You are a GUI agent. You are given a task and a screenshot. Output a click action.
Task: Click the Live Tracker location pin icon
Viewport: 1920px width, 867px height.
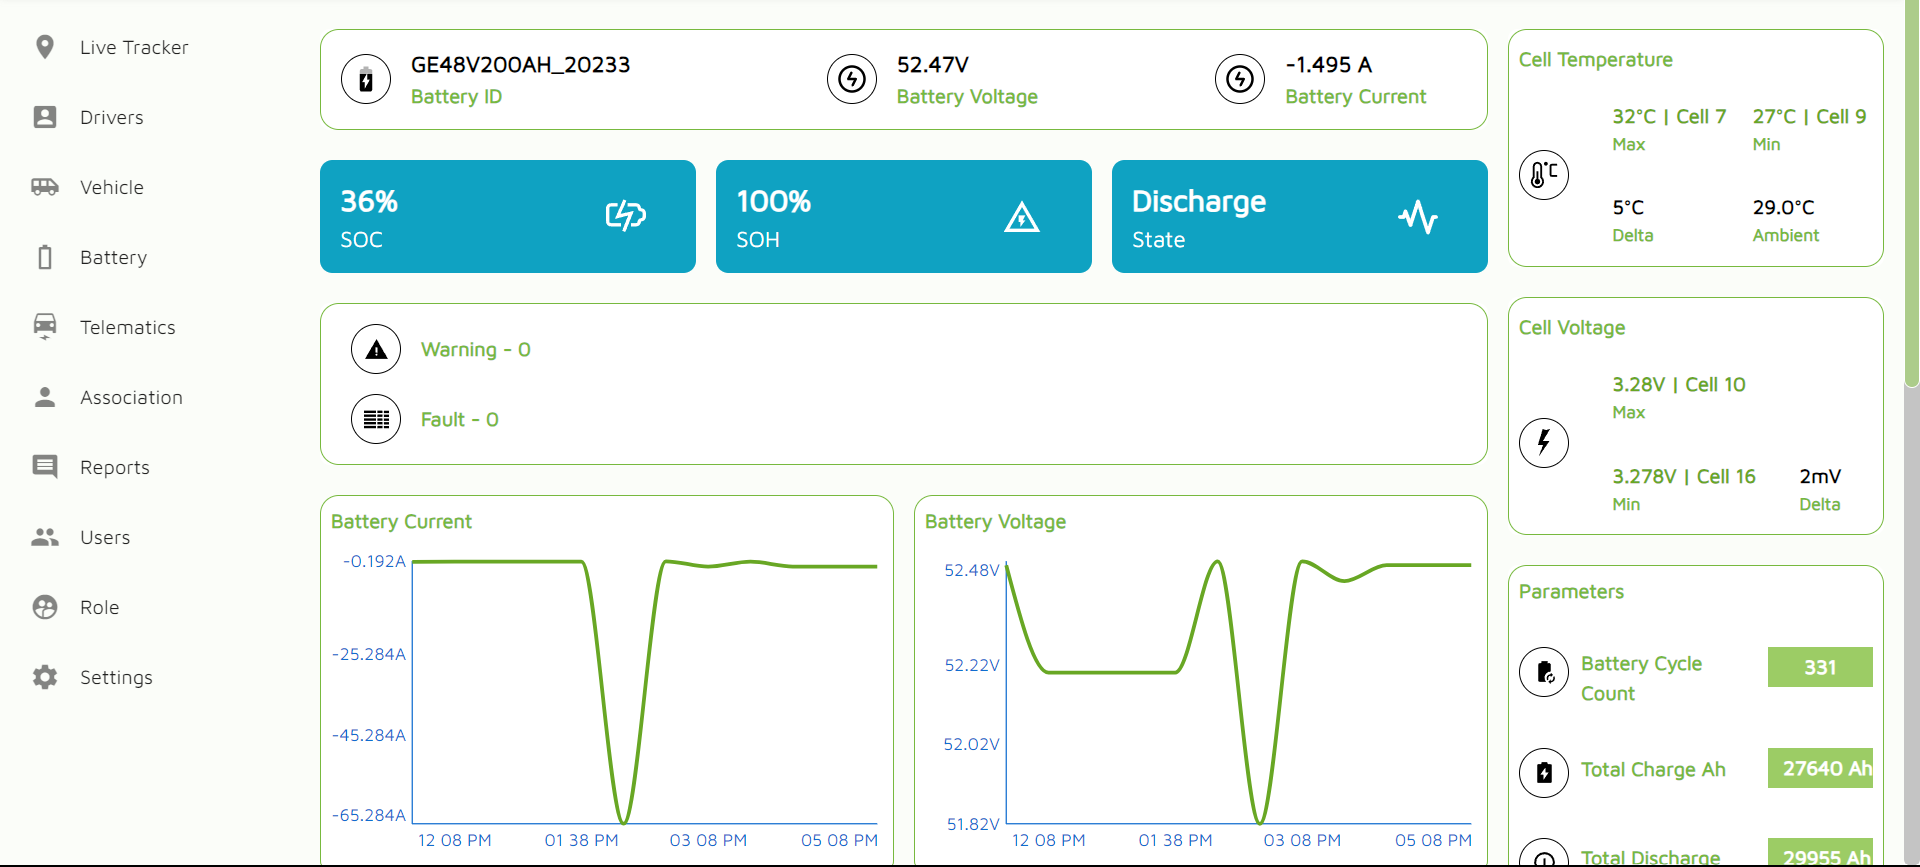pos(45,47)
